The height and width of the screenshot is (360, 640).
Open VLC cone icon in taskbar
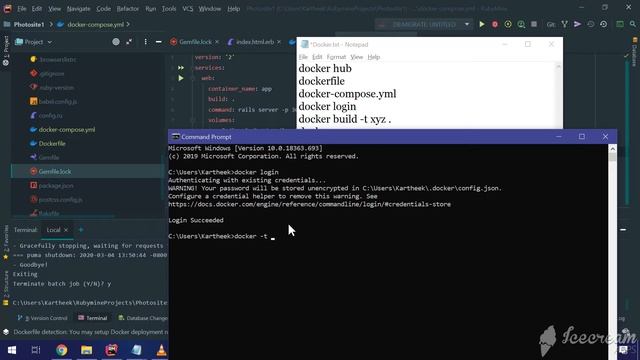point(161,350)
